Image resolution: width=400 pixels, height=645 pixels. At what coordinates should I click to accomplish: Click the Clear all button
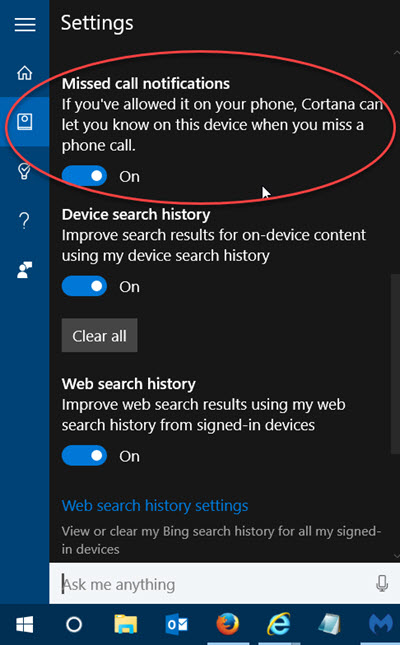[100, 336]
